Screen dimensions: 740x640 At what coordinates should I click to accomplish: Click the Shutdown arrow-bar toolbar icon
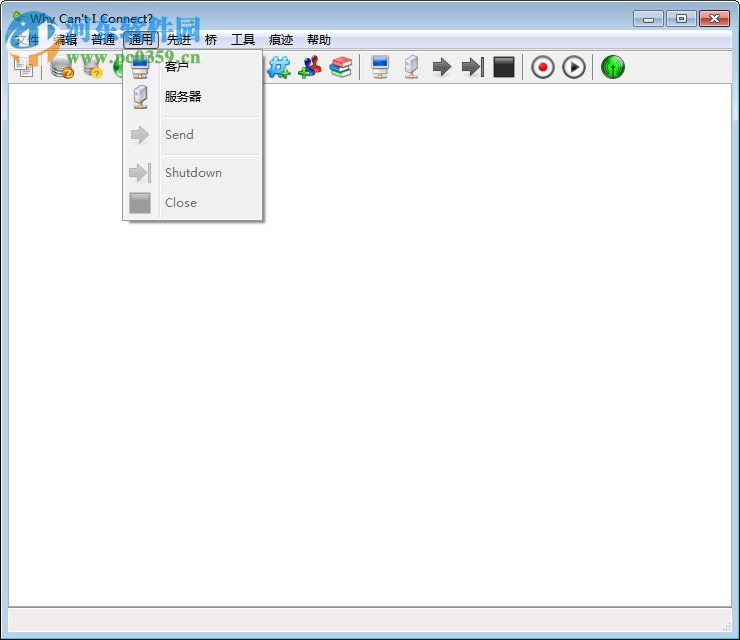point(473,67)
